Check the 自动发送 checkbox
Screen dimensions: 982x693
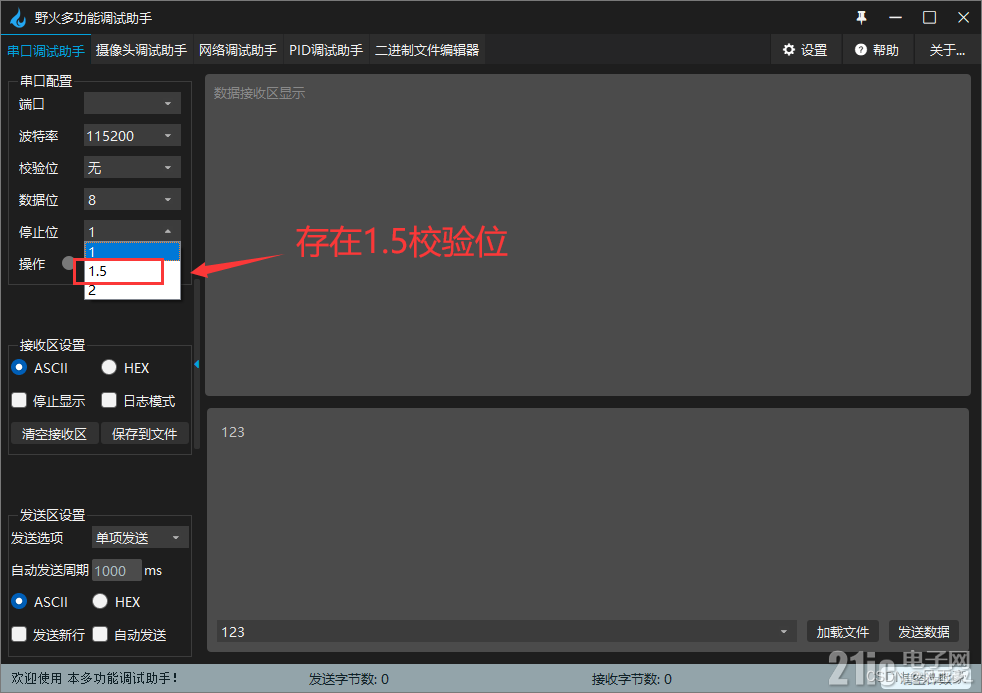100,634
